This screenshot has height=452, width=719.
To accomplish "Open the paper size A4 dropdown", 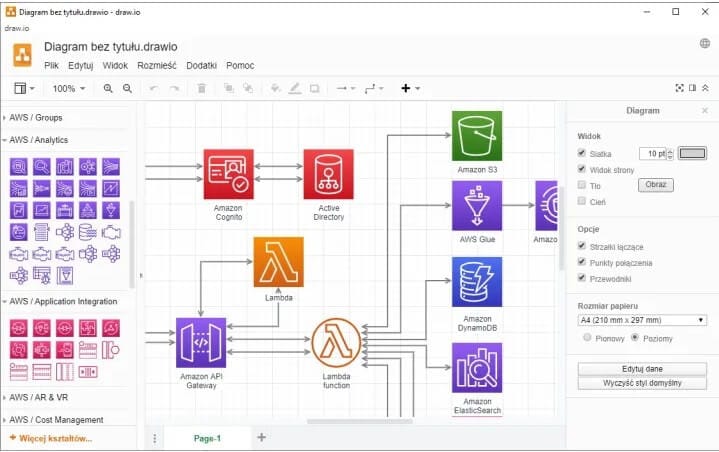I will 642,320.
